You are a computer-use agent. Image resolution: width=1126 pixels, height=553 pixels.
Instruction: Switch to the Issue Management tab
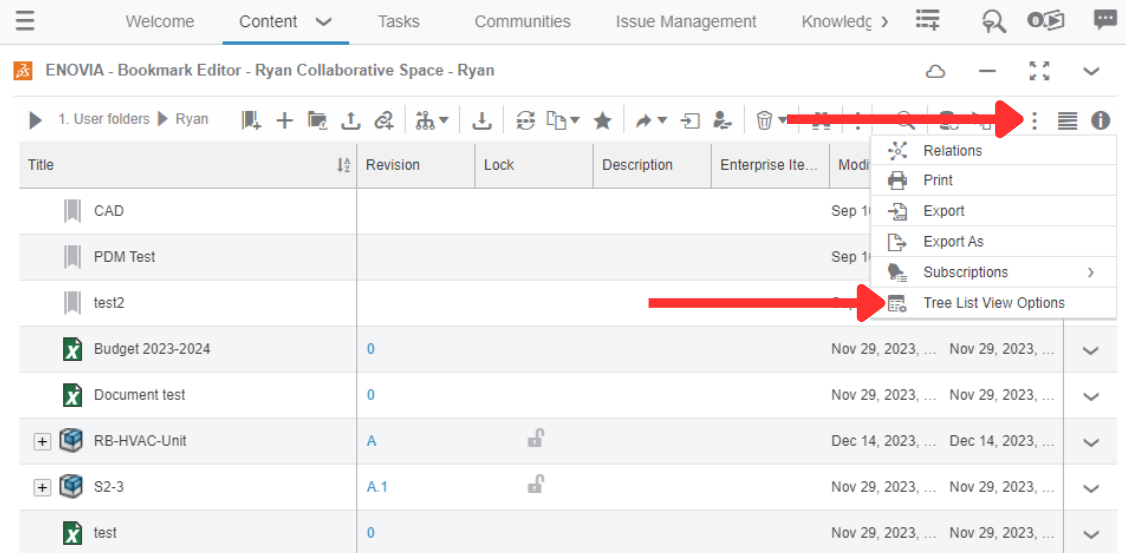click(685, 21)
